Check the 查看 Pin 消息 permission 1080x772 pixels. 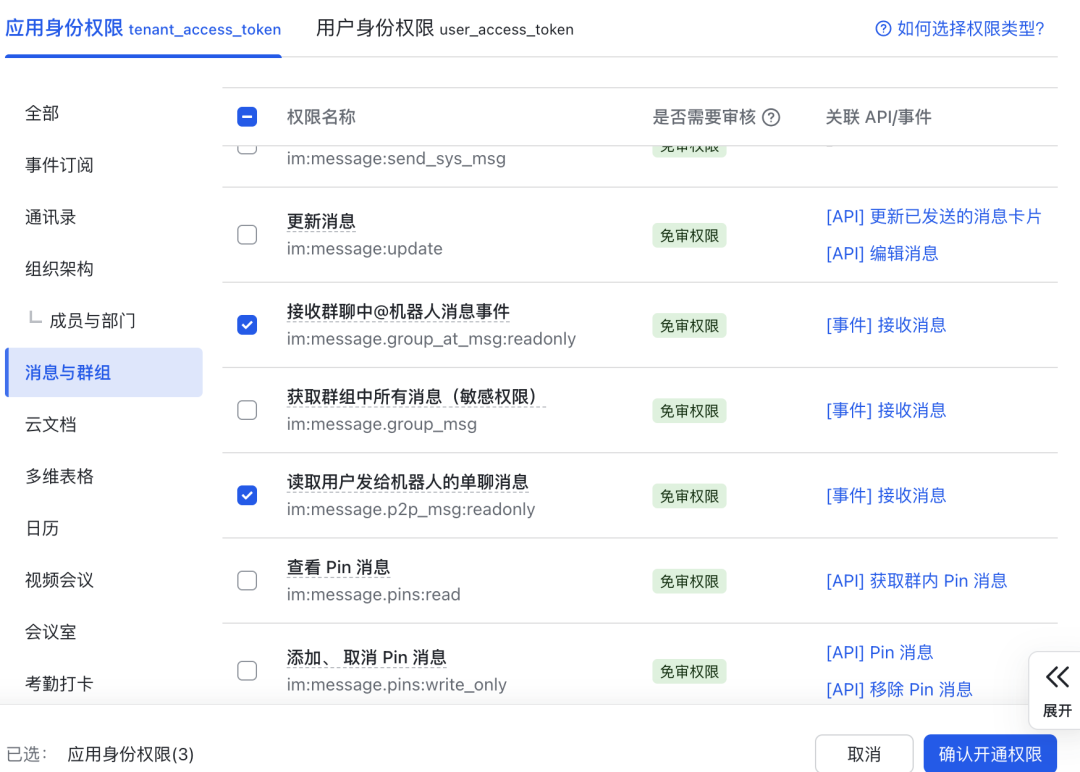tap(247, 580)
